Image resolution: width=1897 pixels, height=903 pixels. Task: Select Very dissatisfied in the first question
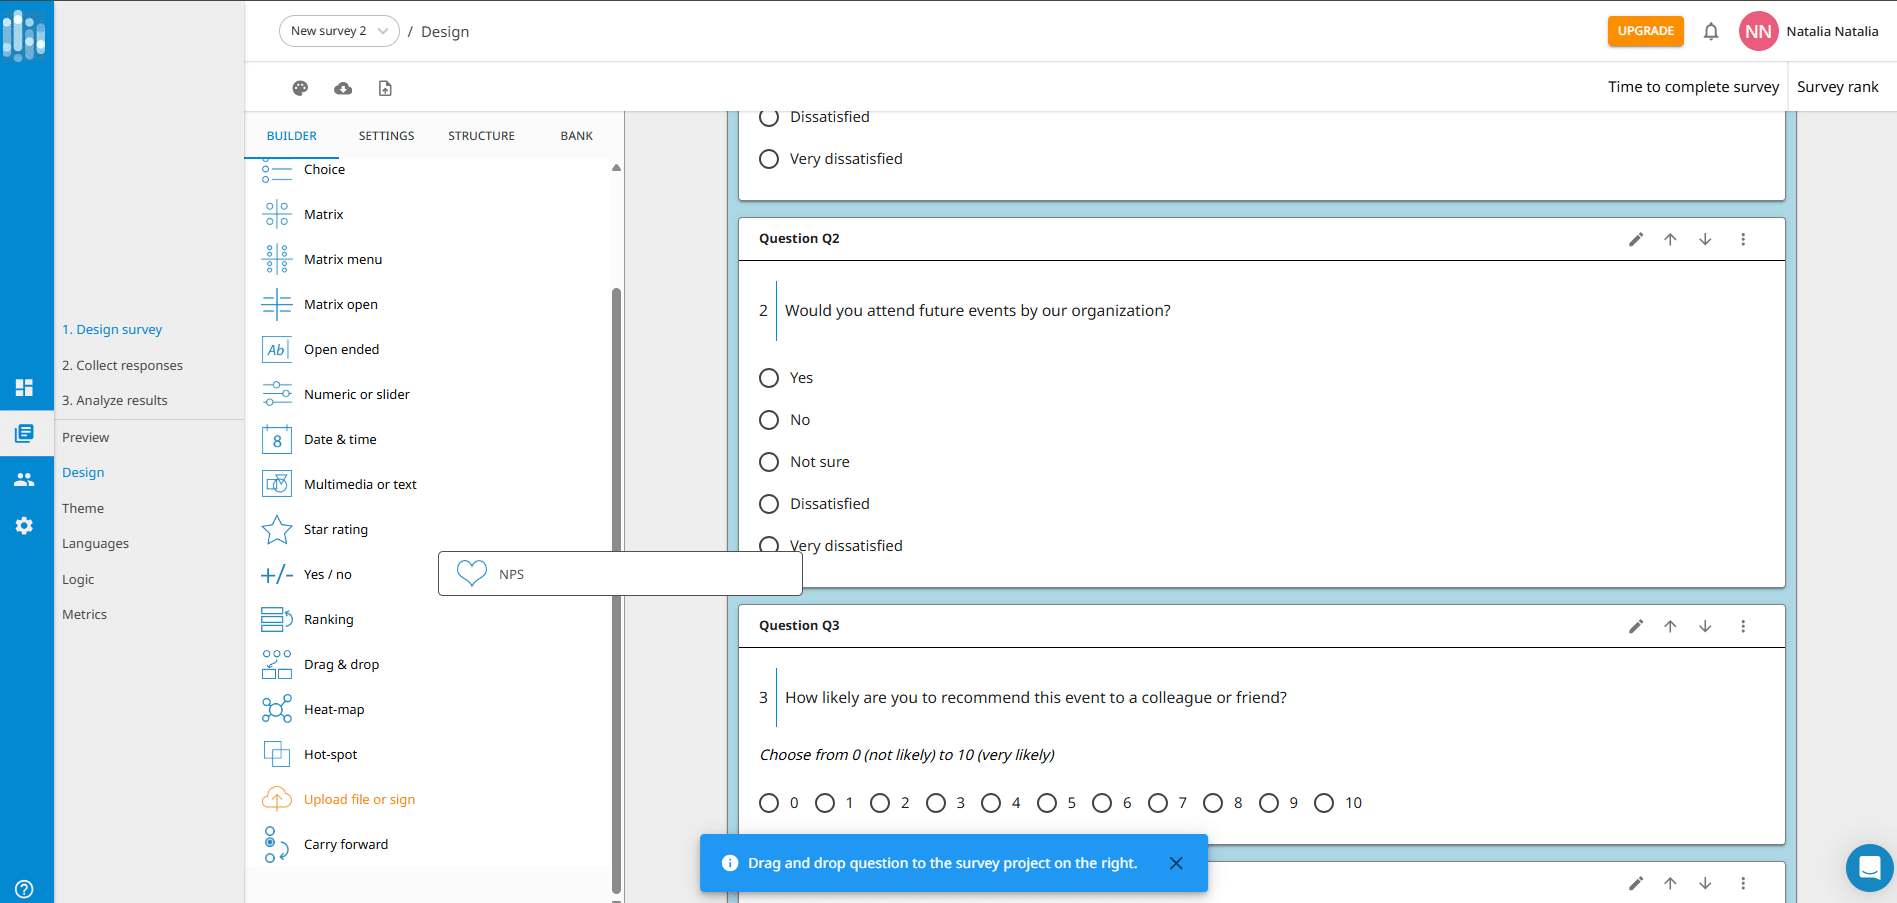769,159
